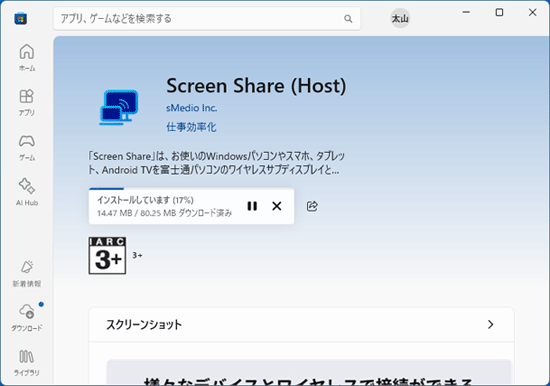
Task: Click the Screen Share (Host) title
Action: click(256, 86)
